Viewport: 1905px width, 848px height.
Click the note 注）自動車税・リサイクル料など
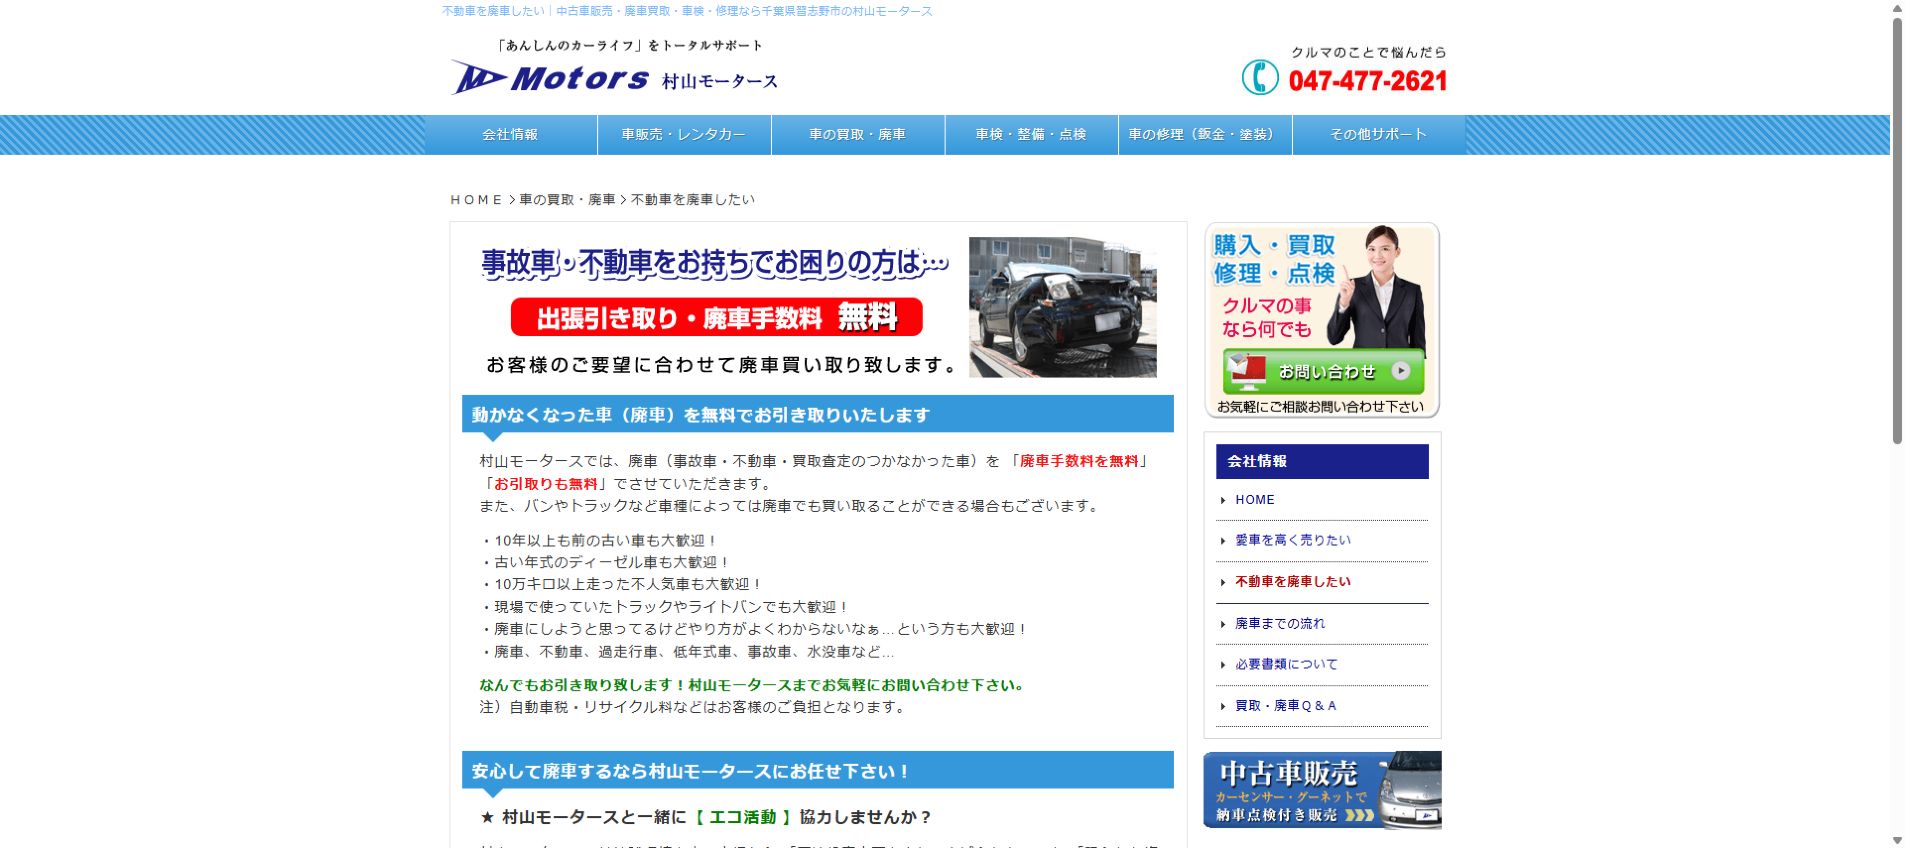[694, 707]
